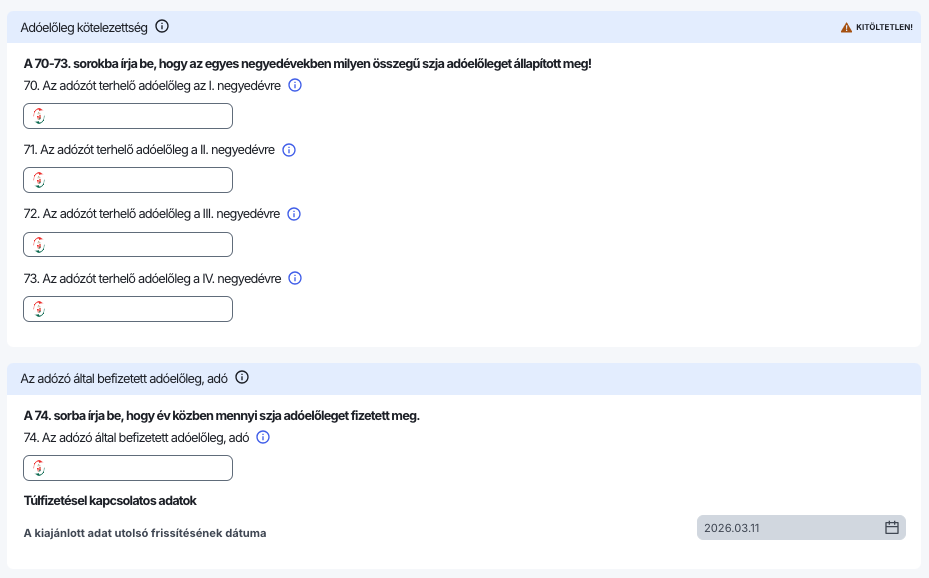The image size is (929, 578).
Task: Click the crest icon in row 70 field
Action: [x=39, y=117]
